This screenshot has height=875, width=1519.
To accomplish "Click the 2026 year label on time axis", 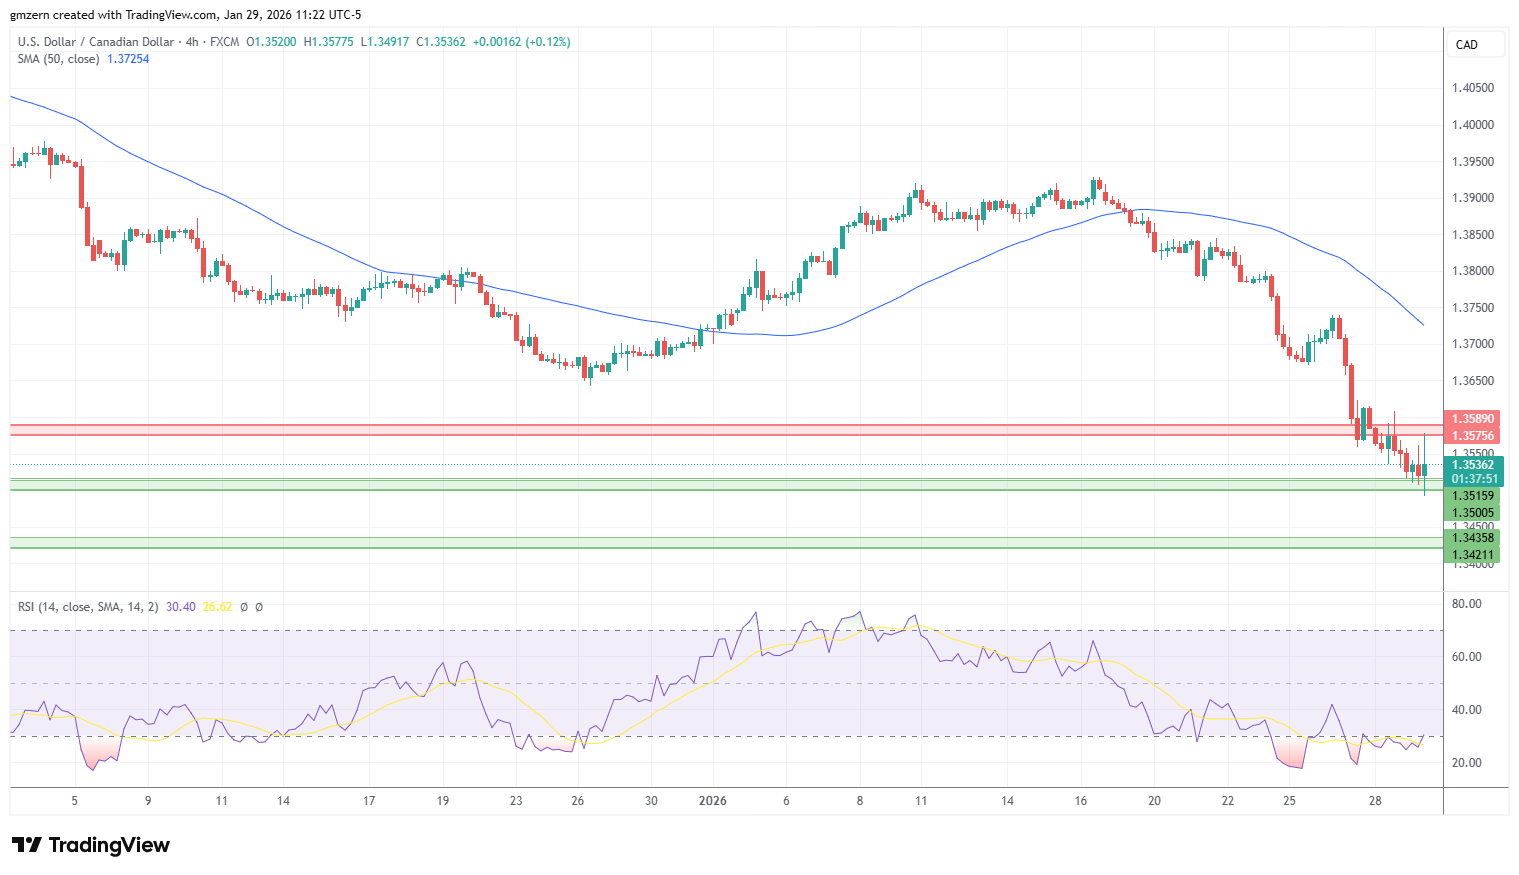I will (x=713, y=801).
